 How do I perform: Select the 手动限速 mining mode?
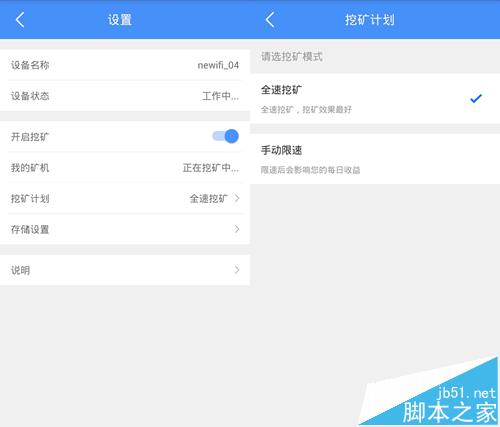[x=375, y=159]
